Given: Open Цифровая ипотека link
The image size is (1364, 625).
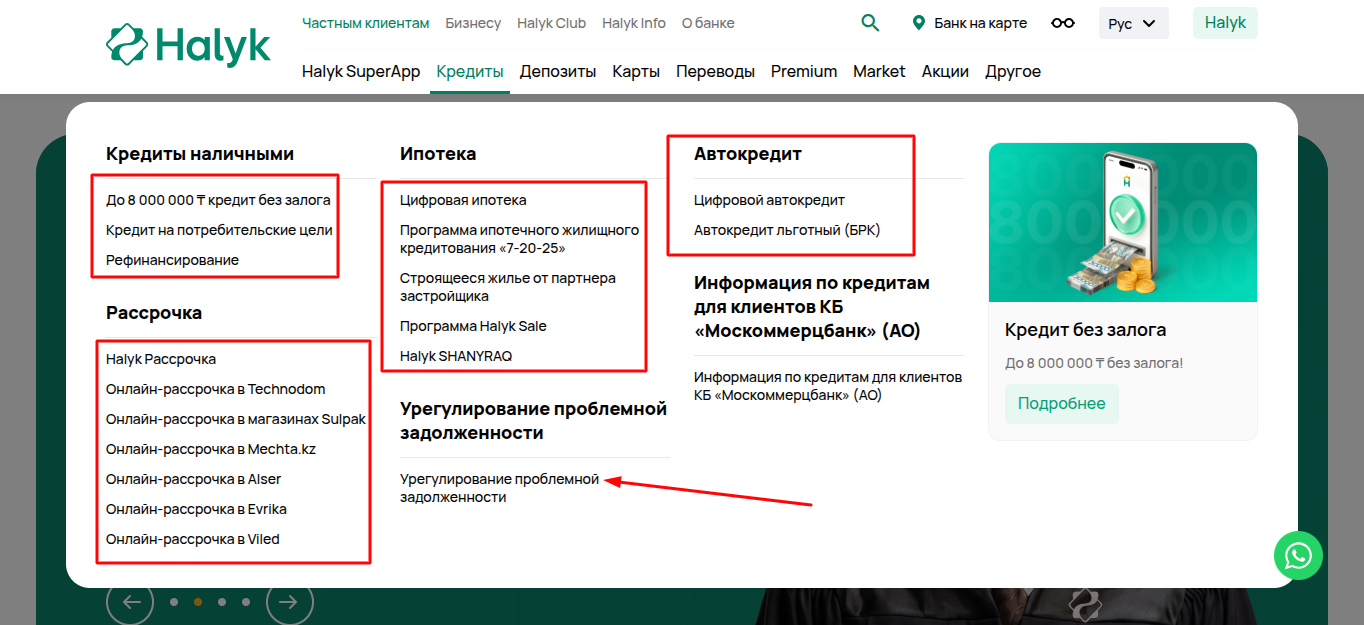Looking at the screenshot, I should [463, 200].
